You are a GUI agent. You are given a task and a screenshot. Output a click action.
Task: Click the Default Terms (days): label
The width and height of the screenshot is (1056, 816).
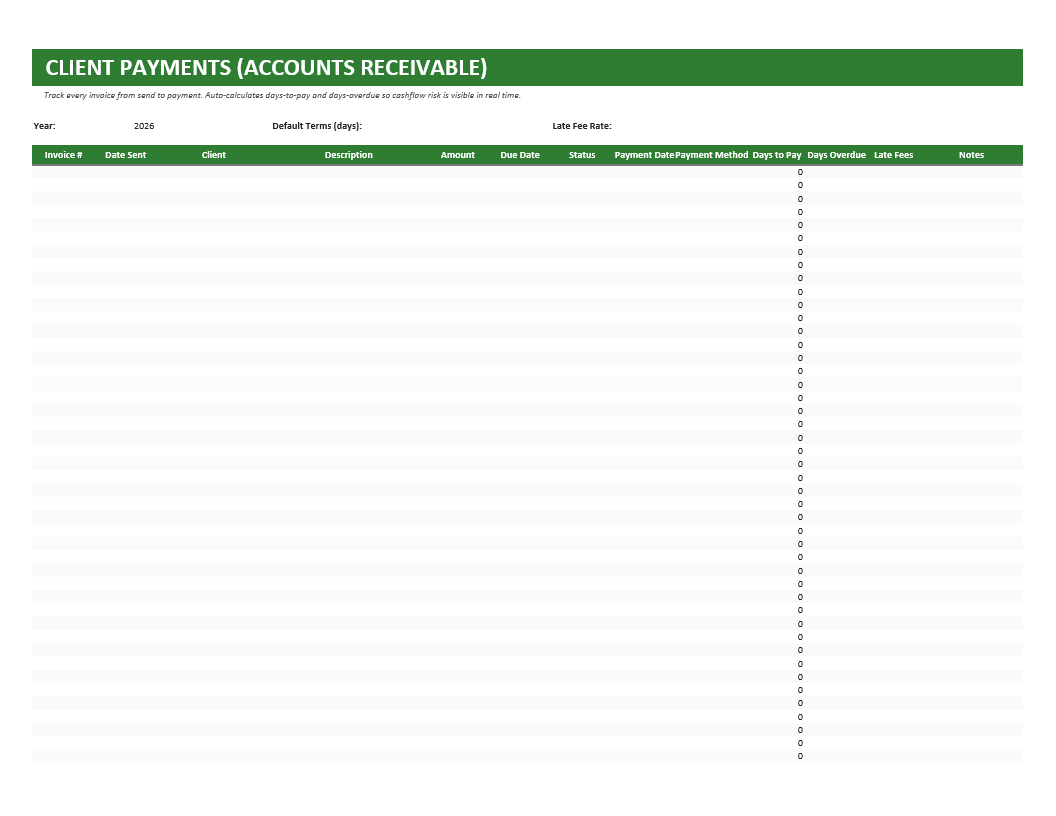point(317,126)
